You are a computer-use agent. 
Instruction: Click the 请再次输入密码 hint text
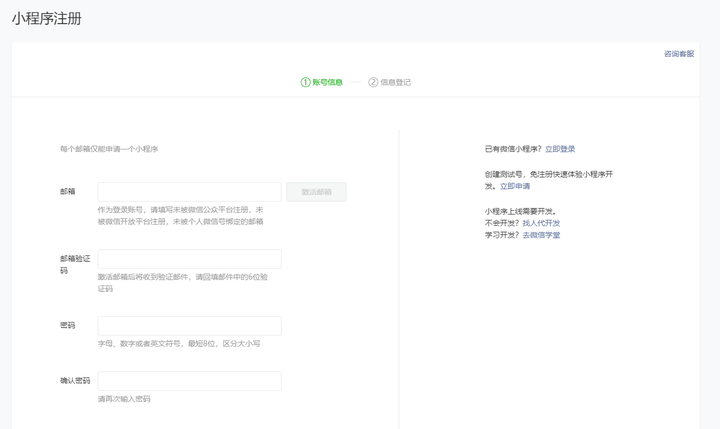[x=124, y=399]
